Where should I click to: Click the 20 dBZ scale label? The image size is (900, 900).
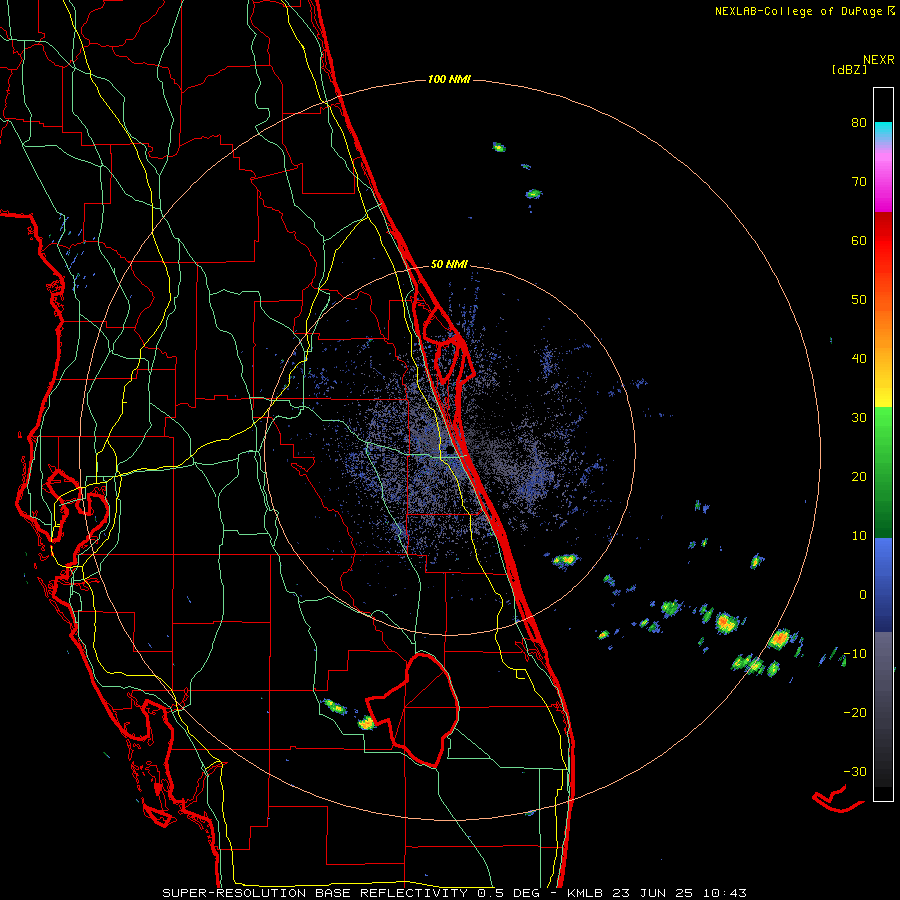pyautogui.click(x=859, y=477)
